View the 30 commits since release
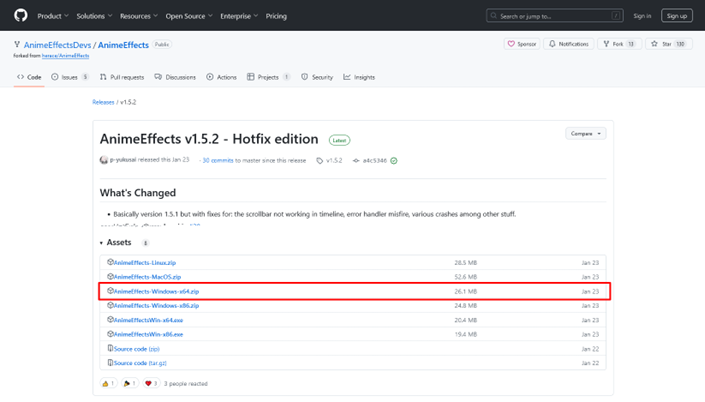The width and height of the screenshot is (705, 402). [x=218, y=161]
